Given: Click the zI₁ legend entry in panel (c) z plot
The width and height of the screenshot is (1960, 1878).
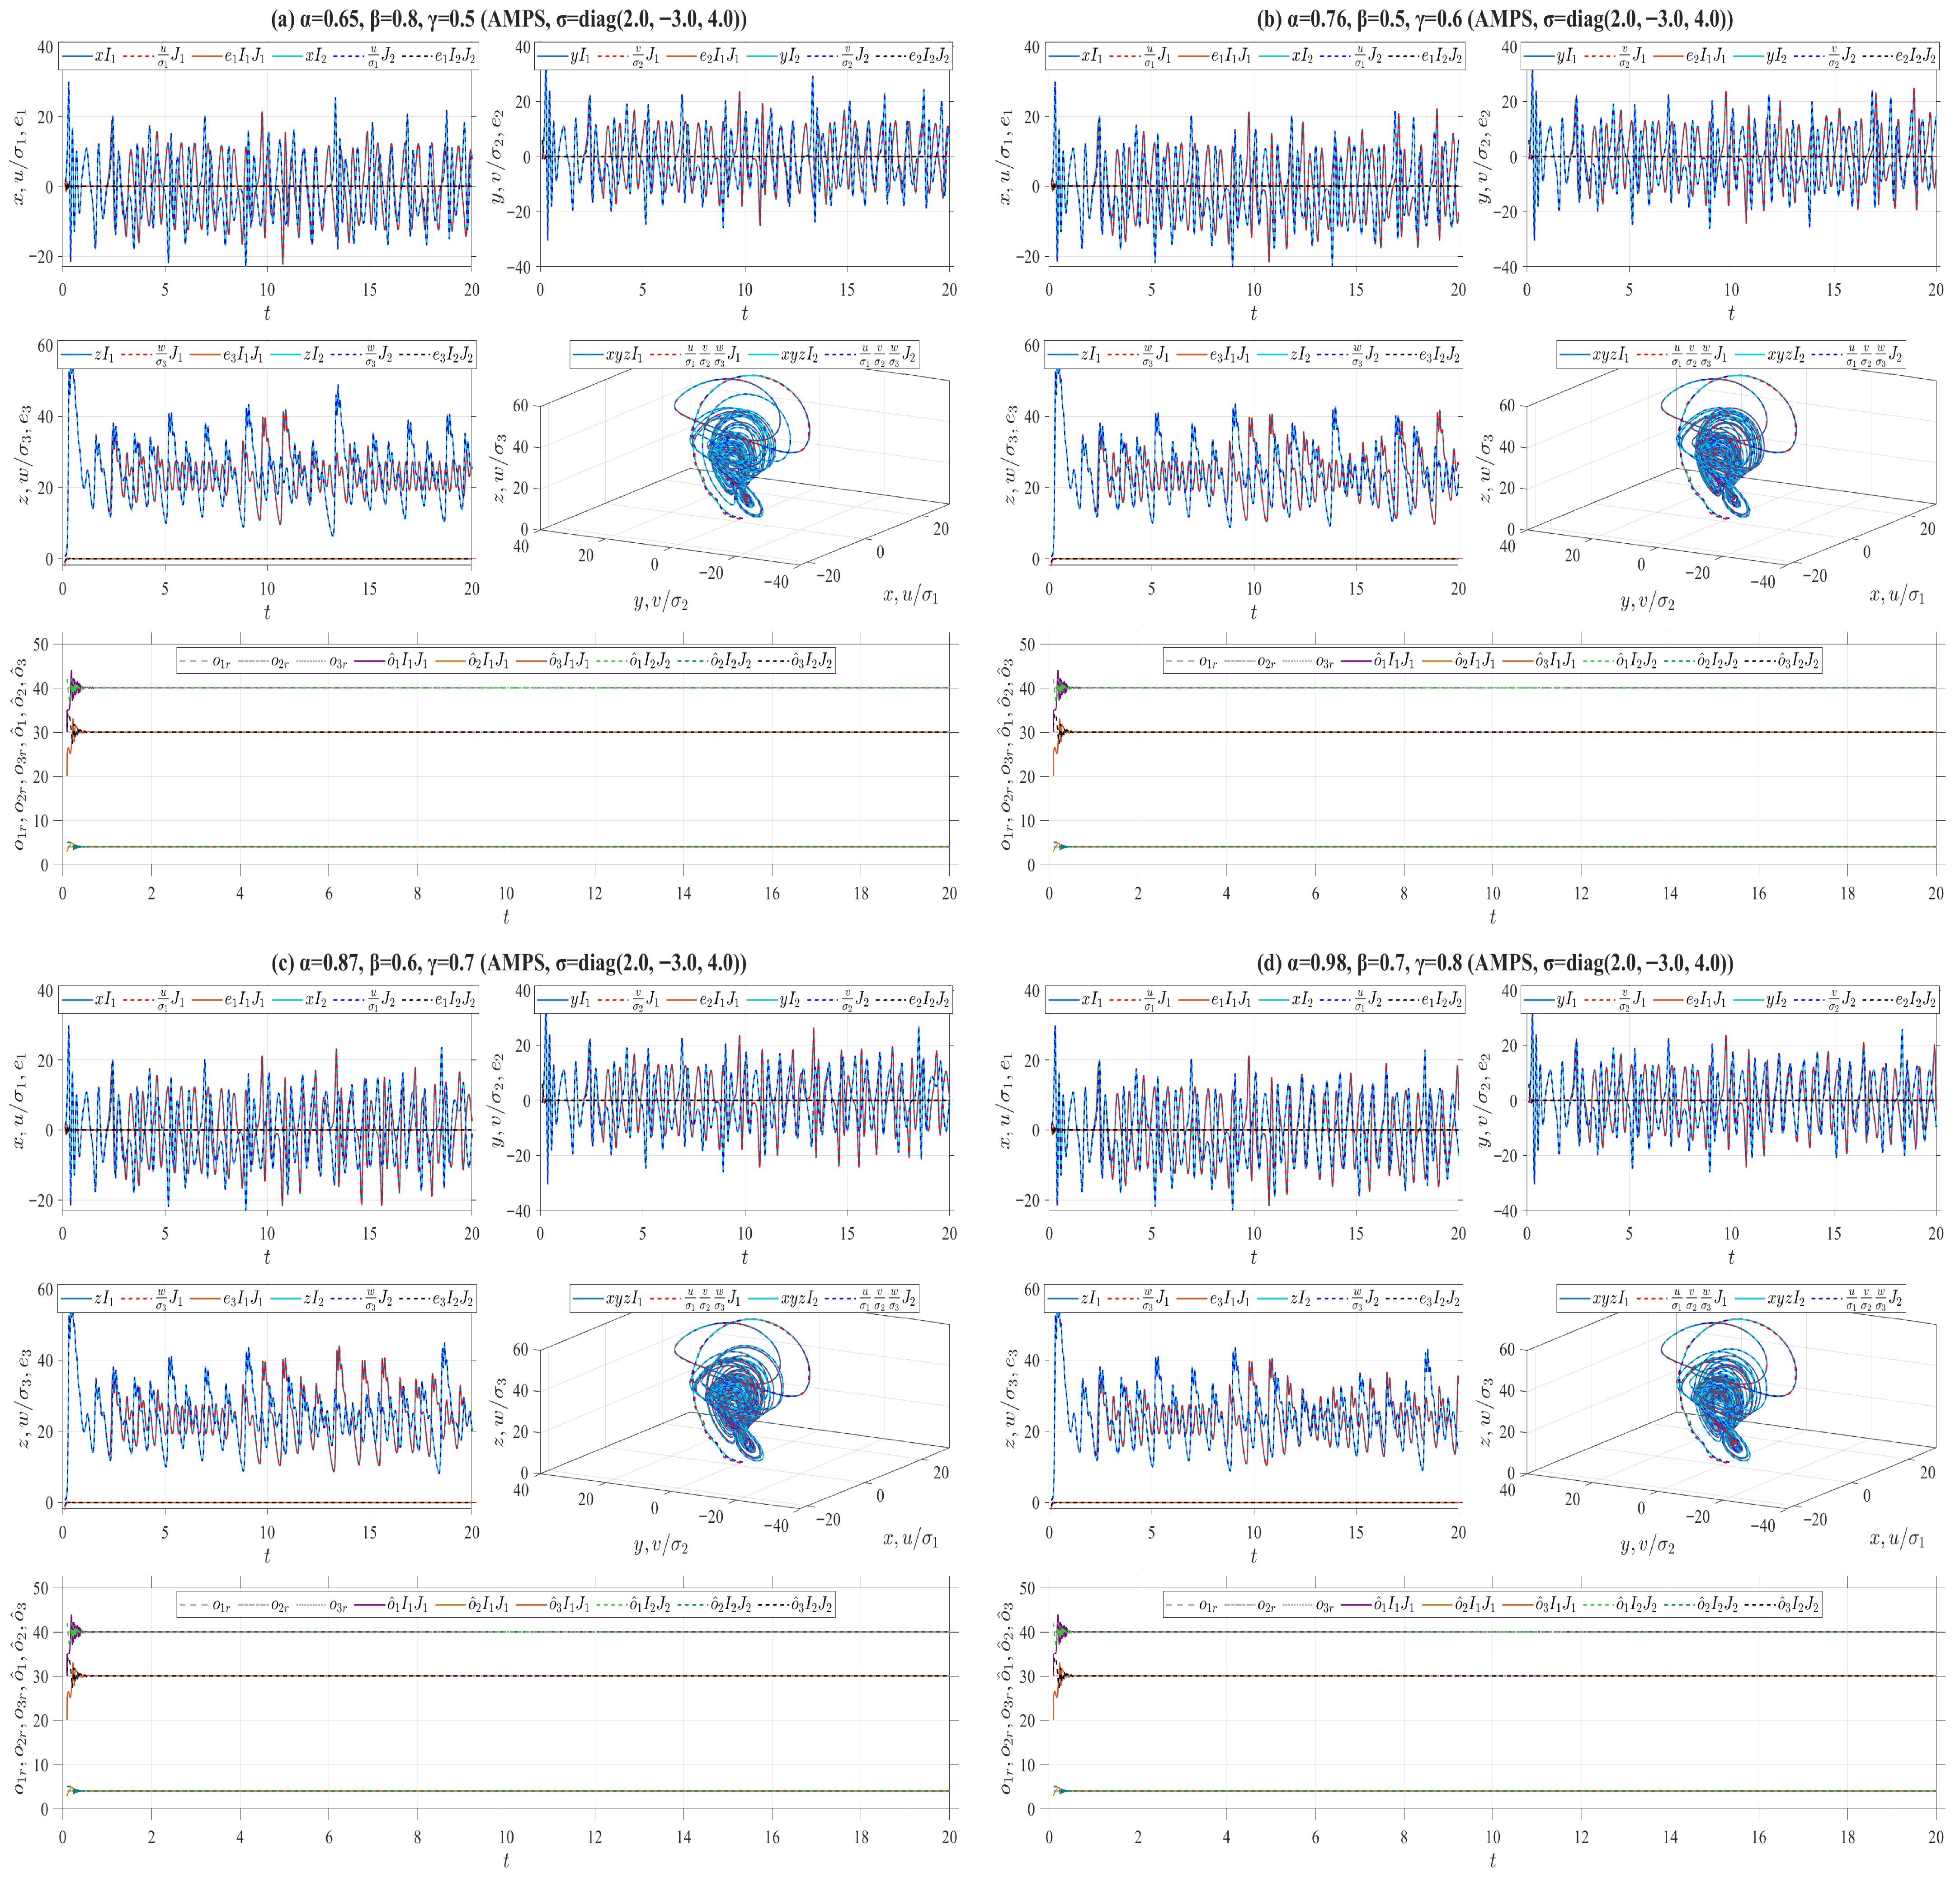Looking at the screenshot, I should [x=90, y=1299].
